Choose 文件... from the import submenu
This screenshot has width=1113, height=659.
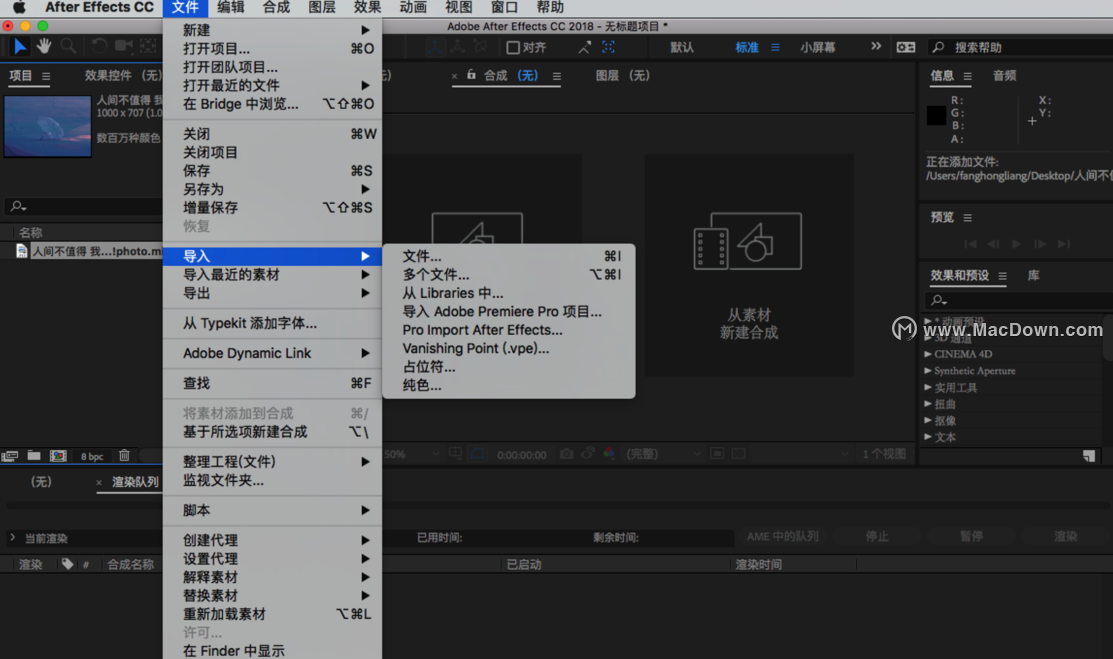[508, 256]
